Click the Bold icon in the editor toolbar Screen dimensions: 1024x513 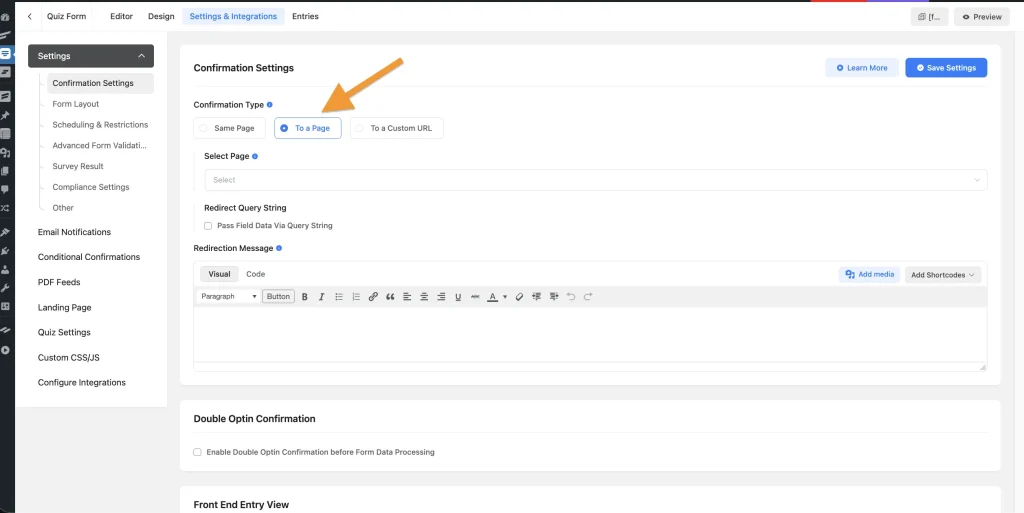tap(304, 297)
